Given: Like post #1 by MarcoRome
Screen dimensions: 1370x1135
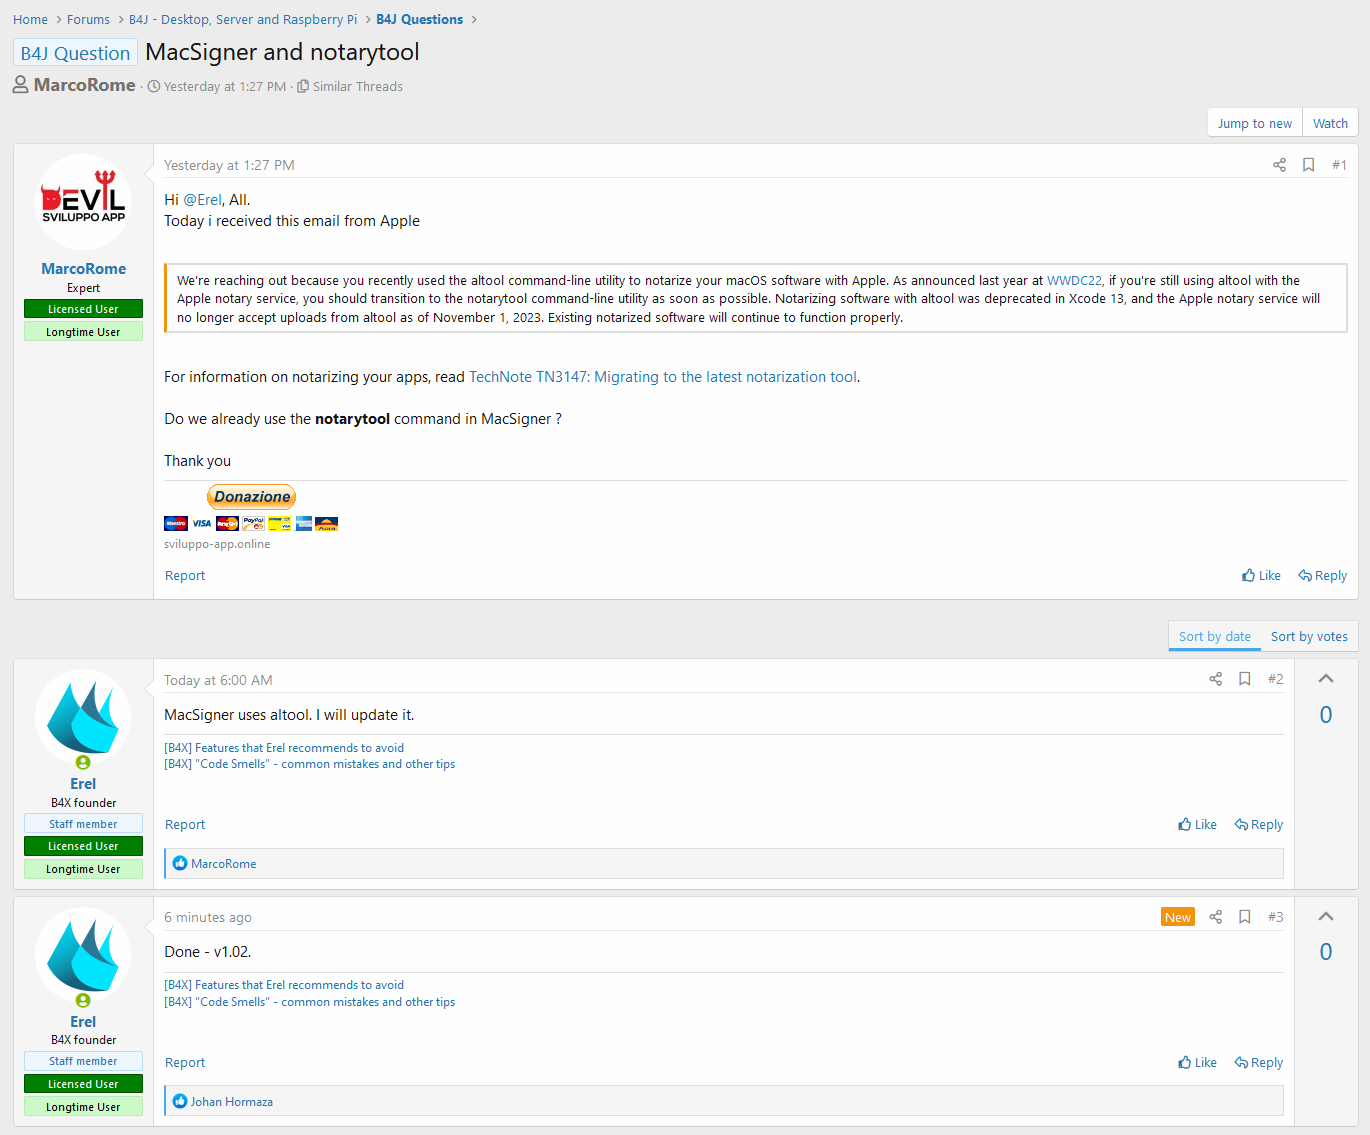Looking at the screenshot, I should [1261, 576].
